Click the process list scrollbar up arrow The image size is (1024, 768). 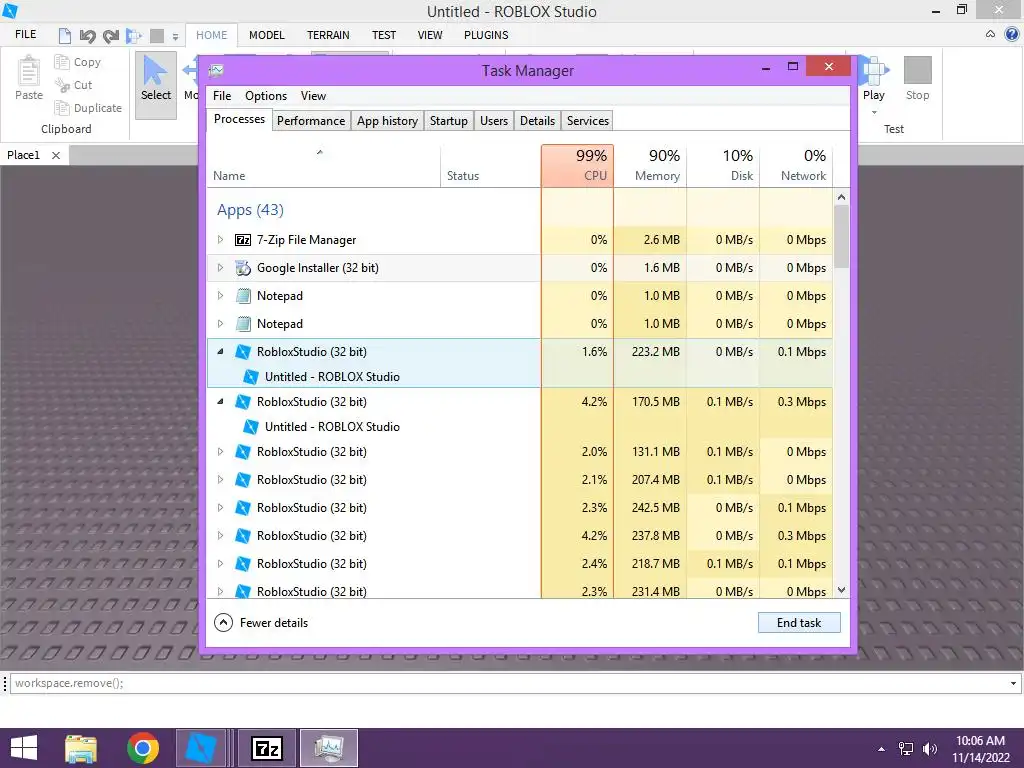(841, 197)
